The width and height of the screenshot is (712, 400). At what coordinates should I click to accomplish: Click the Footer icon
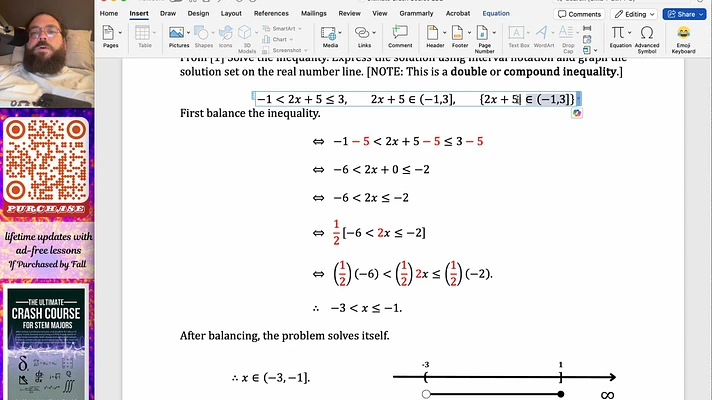(x=458, y=33)
